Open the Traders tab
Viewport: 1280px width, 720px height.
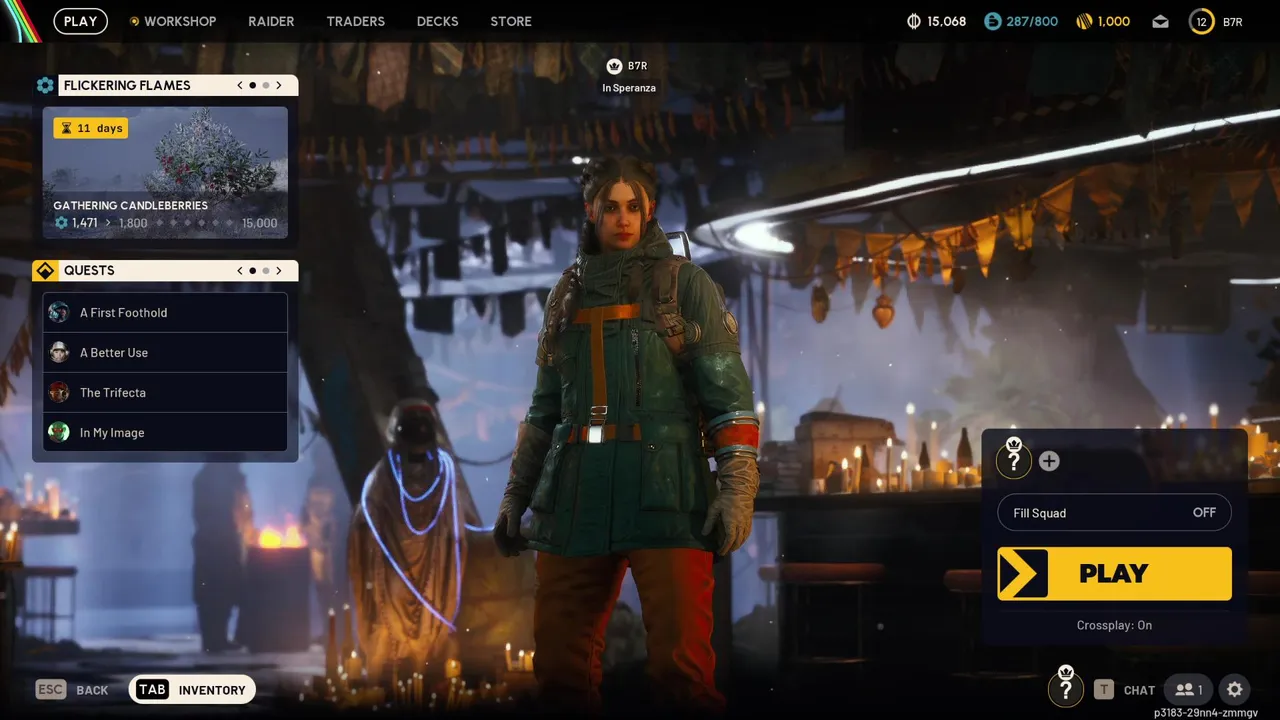(356, 21)
